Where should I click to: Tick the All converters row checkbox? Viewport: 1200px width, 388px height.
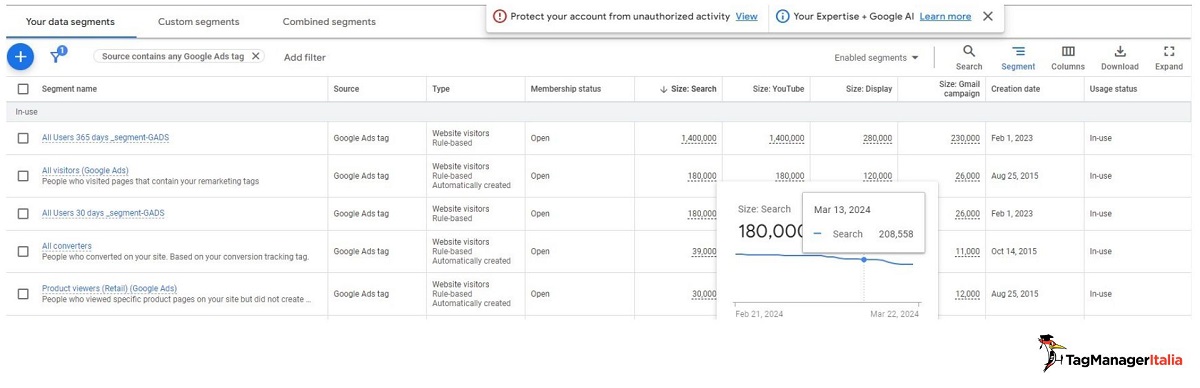pos(23,252)
